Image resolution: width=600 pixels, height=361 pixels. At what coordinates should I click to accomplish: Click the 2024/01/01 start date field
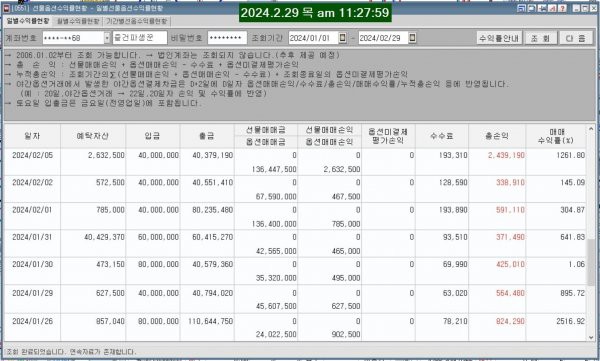coord(314,38)
